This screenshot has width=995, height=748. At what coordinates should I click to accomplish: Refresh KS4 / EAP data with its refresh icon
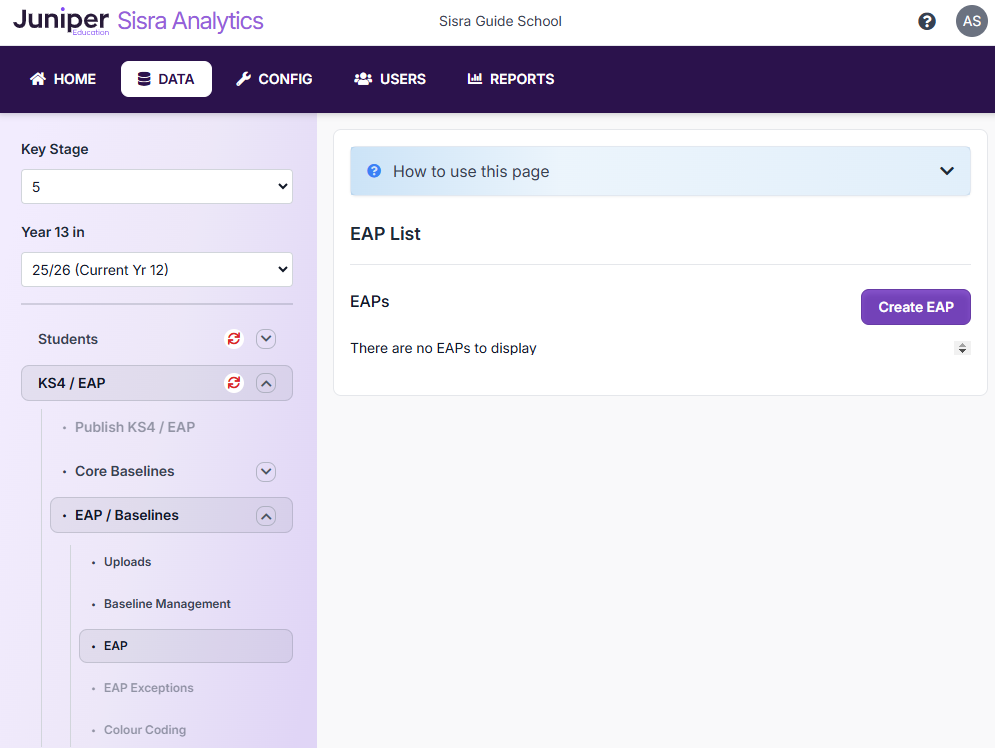[233, 383]
